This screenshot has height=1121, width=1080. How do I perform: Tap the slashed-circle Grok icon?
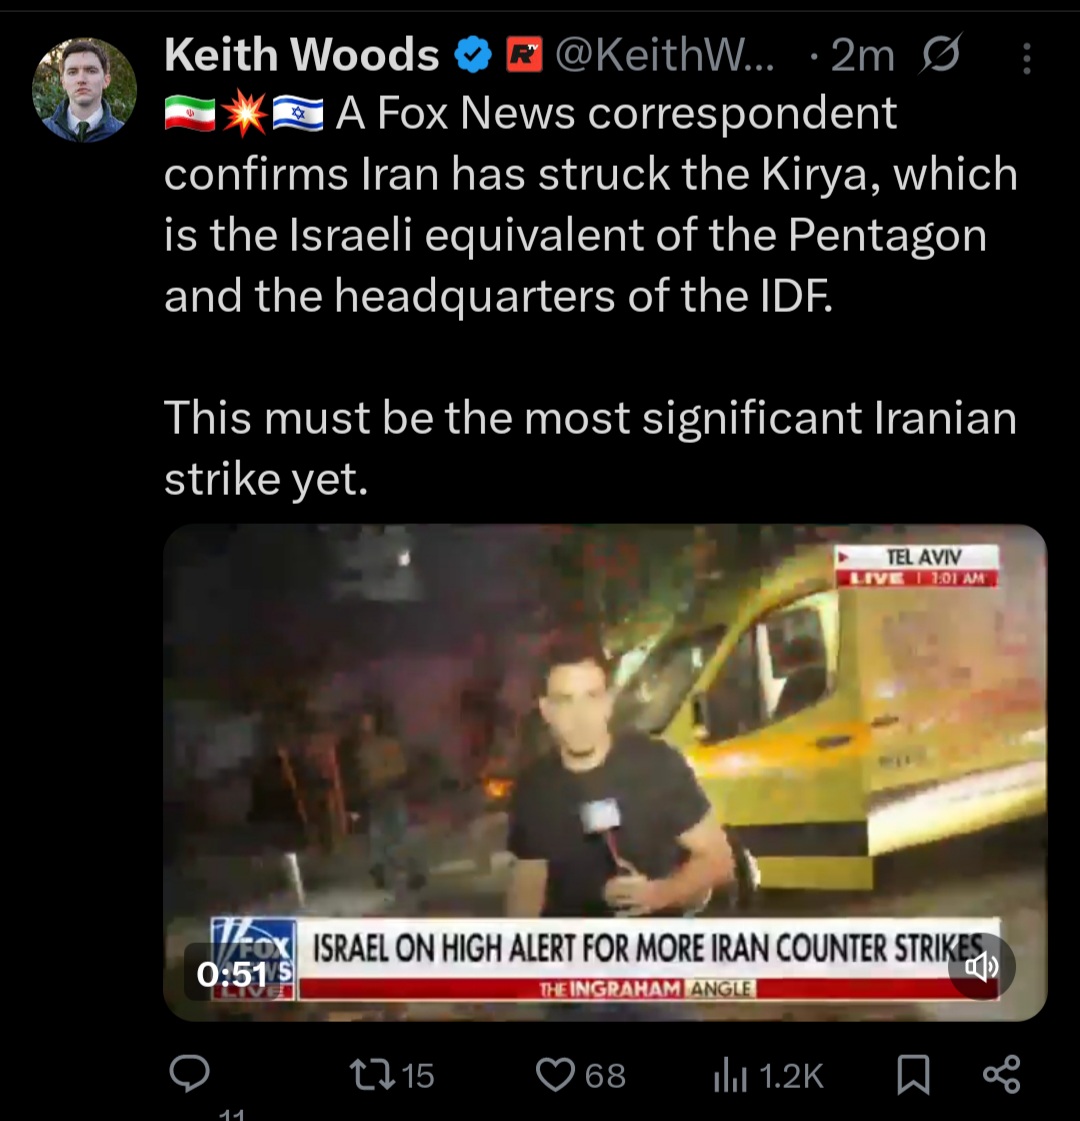tap(941, 54)
